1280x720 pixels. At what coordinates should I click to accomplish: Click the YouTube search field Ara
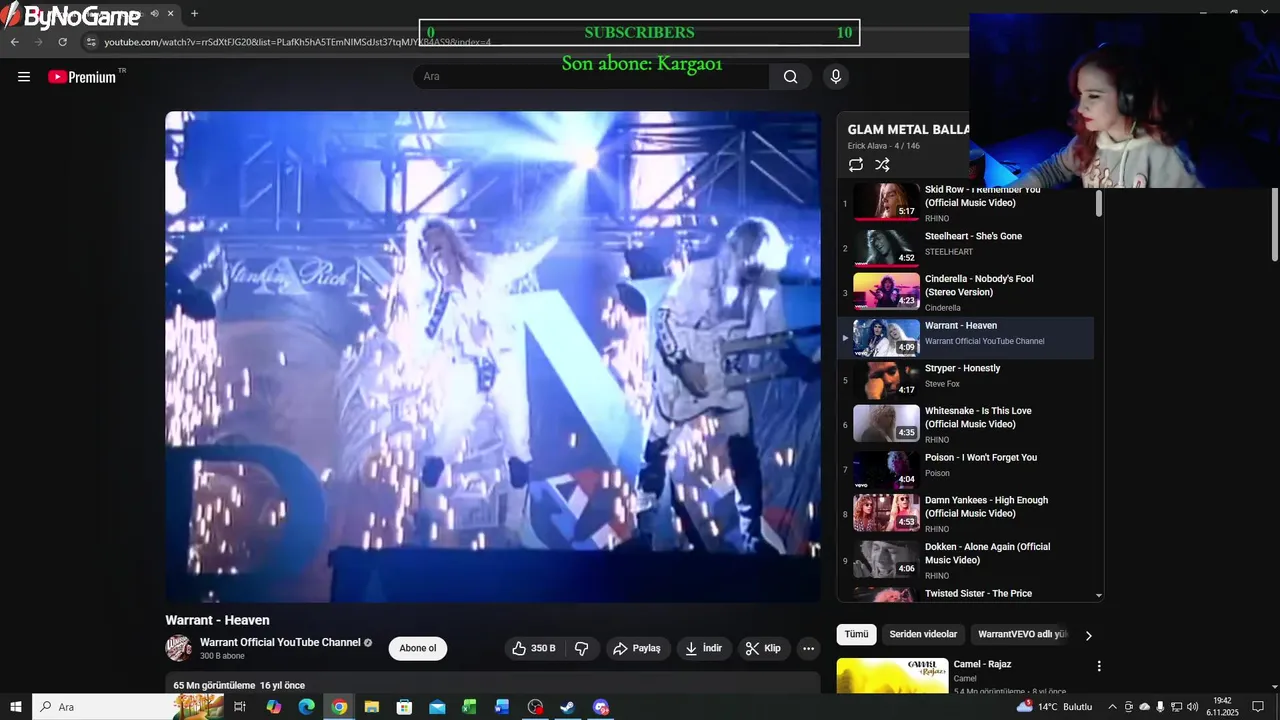pos(591,77)
